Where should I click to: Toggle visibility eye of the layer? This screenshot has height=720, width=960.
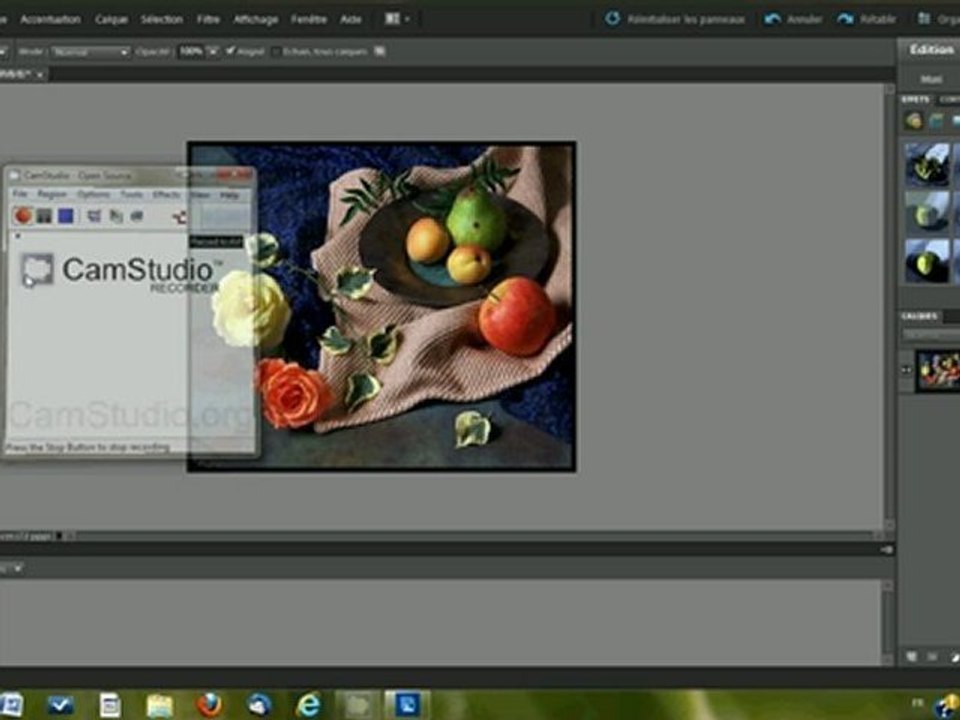coord(906,369)
